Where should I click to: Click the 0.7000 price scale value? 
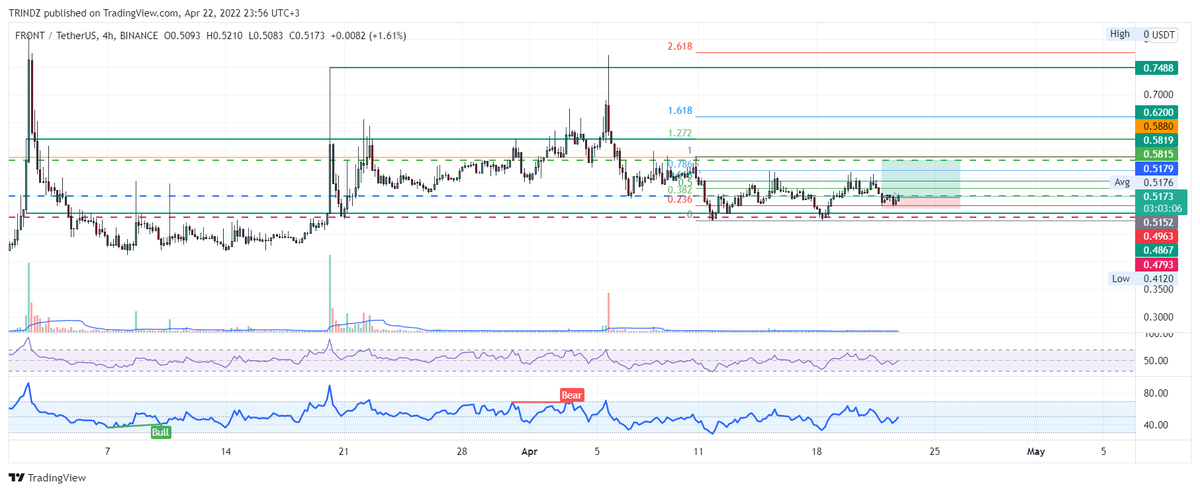1158,94
